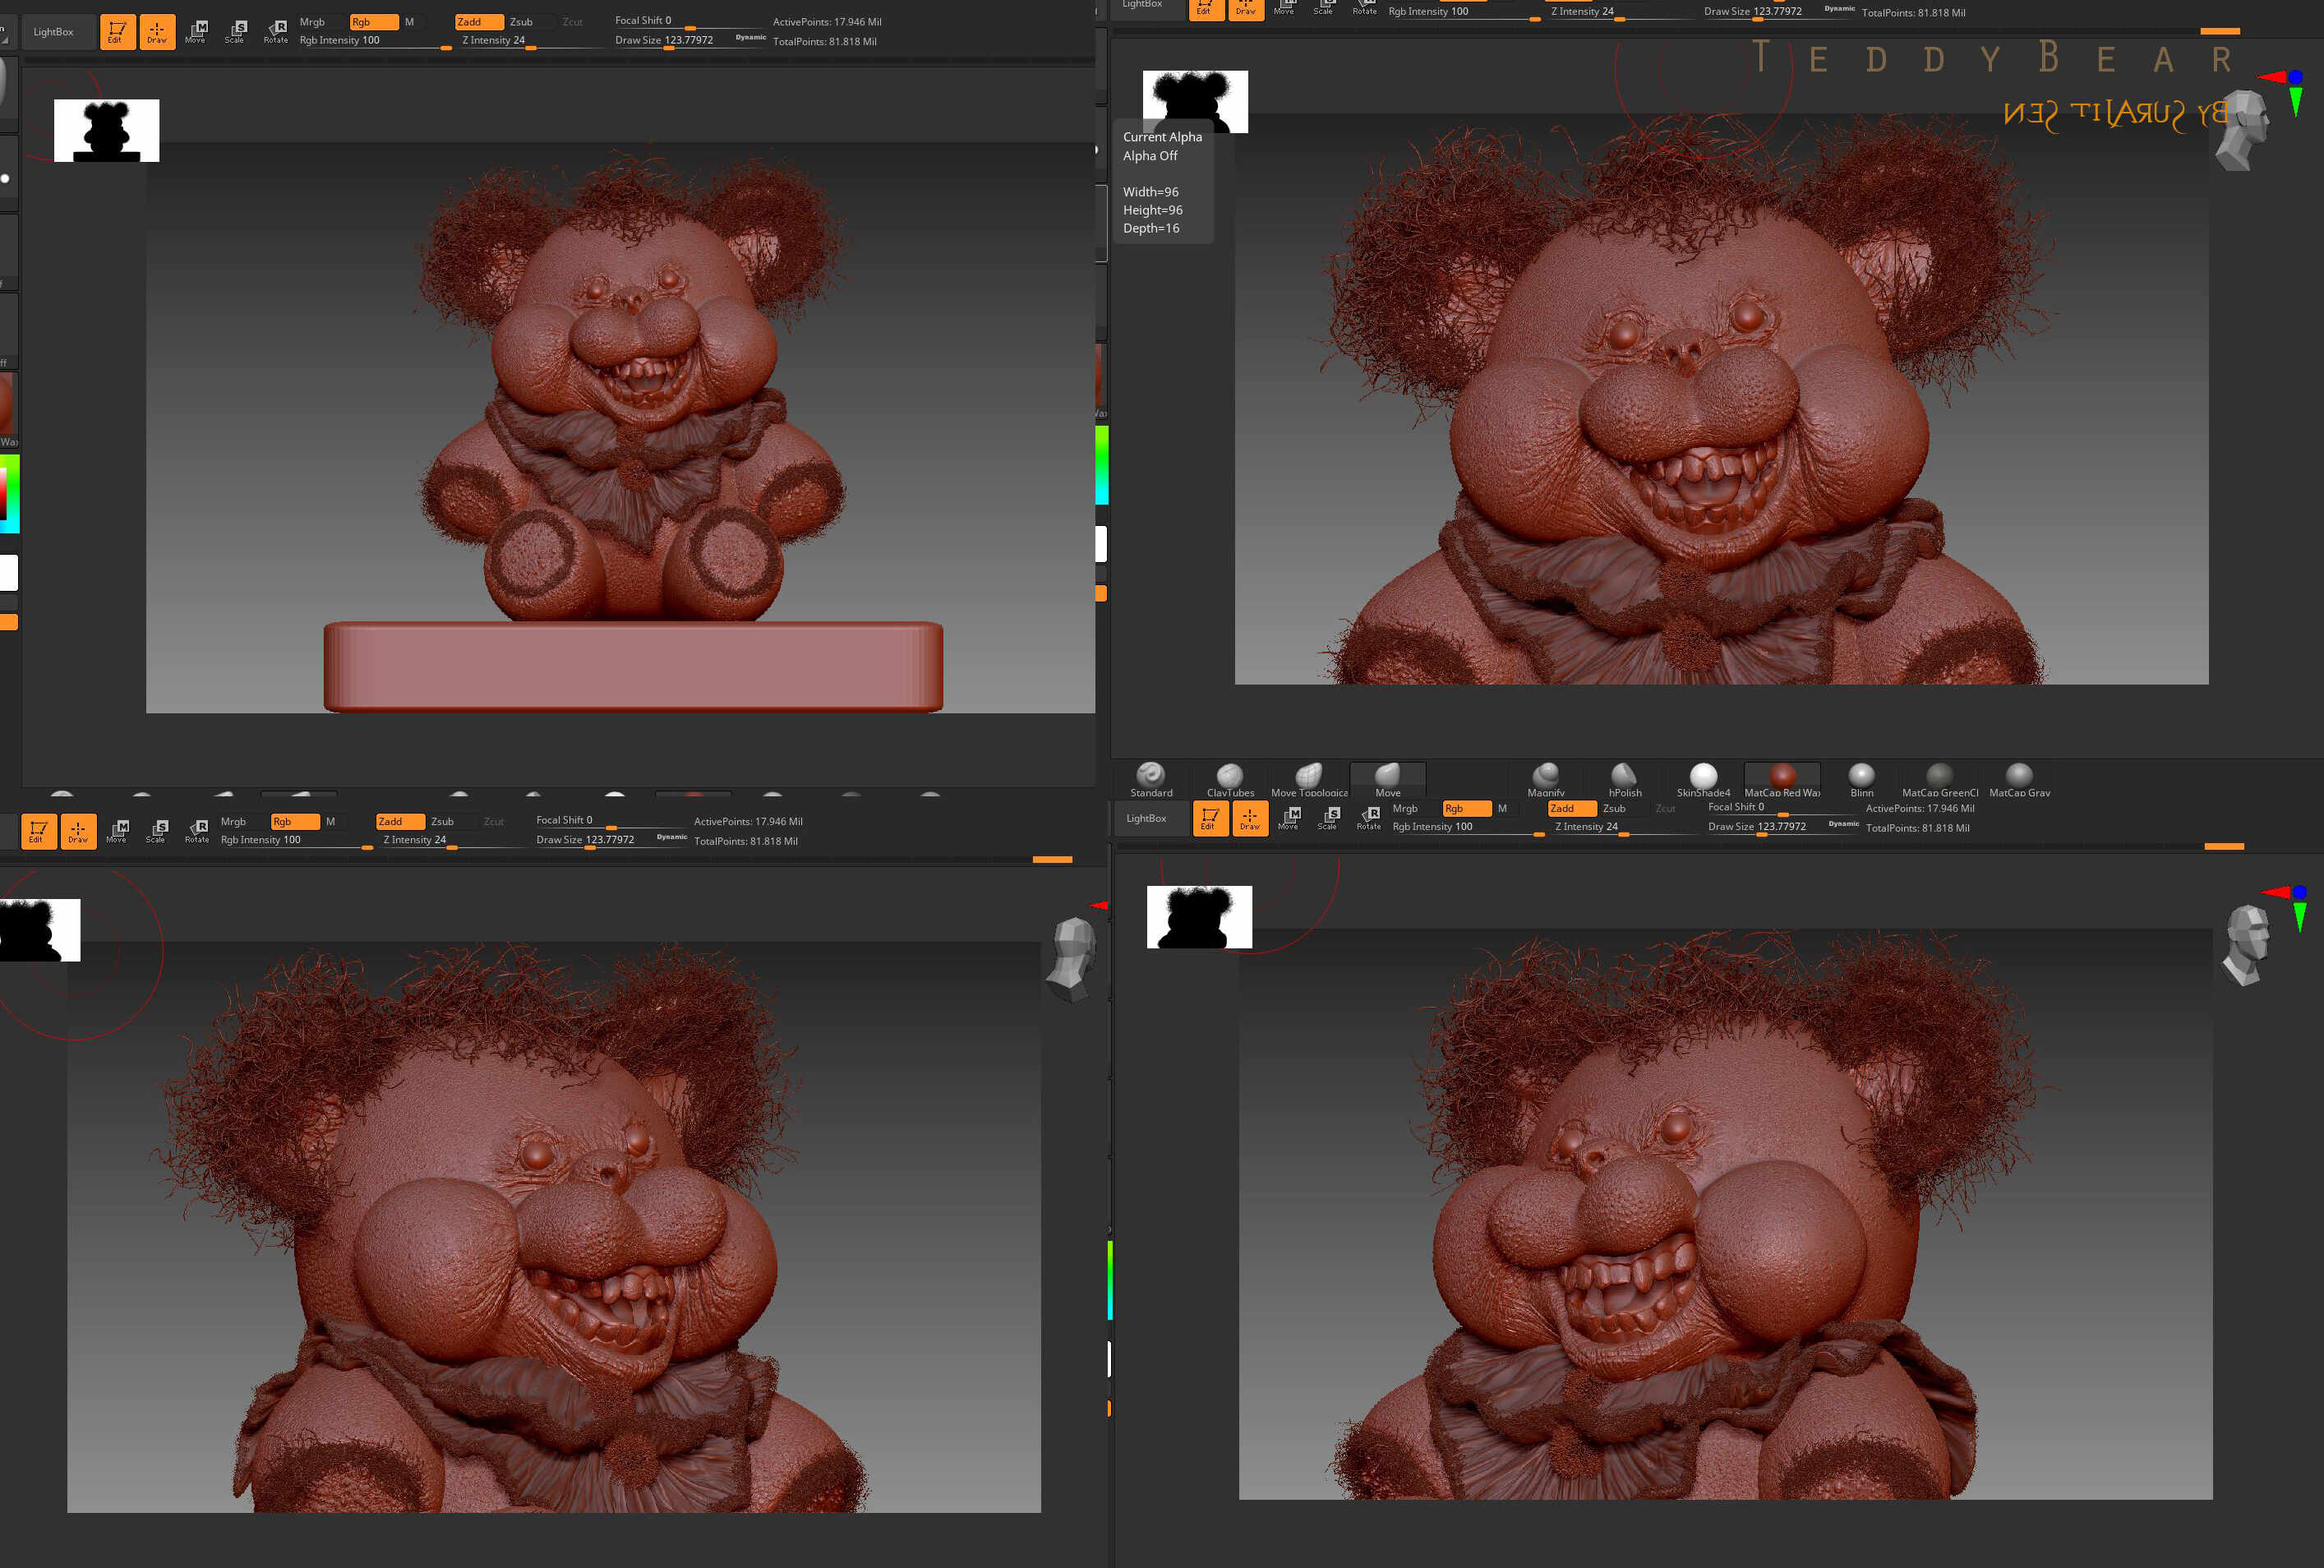Activate Edit mode in the top-left view
Screen dimensions: 2324x1568
(x=117, y=32)
